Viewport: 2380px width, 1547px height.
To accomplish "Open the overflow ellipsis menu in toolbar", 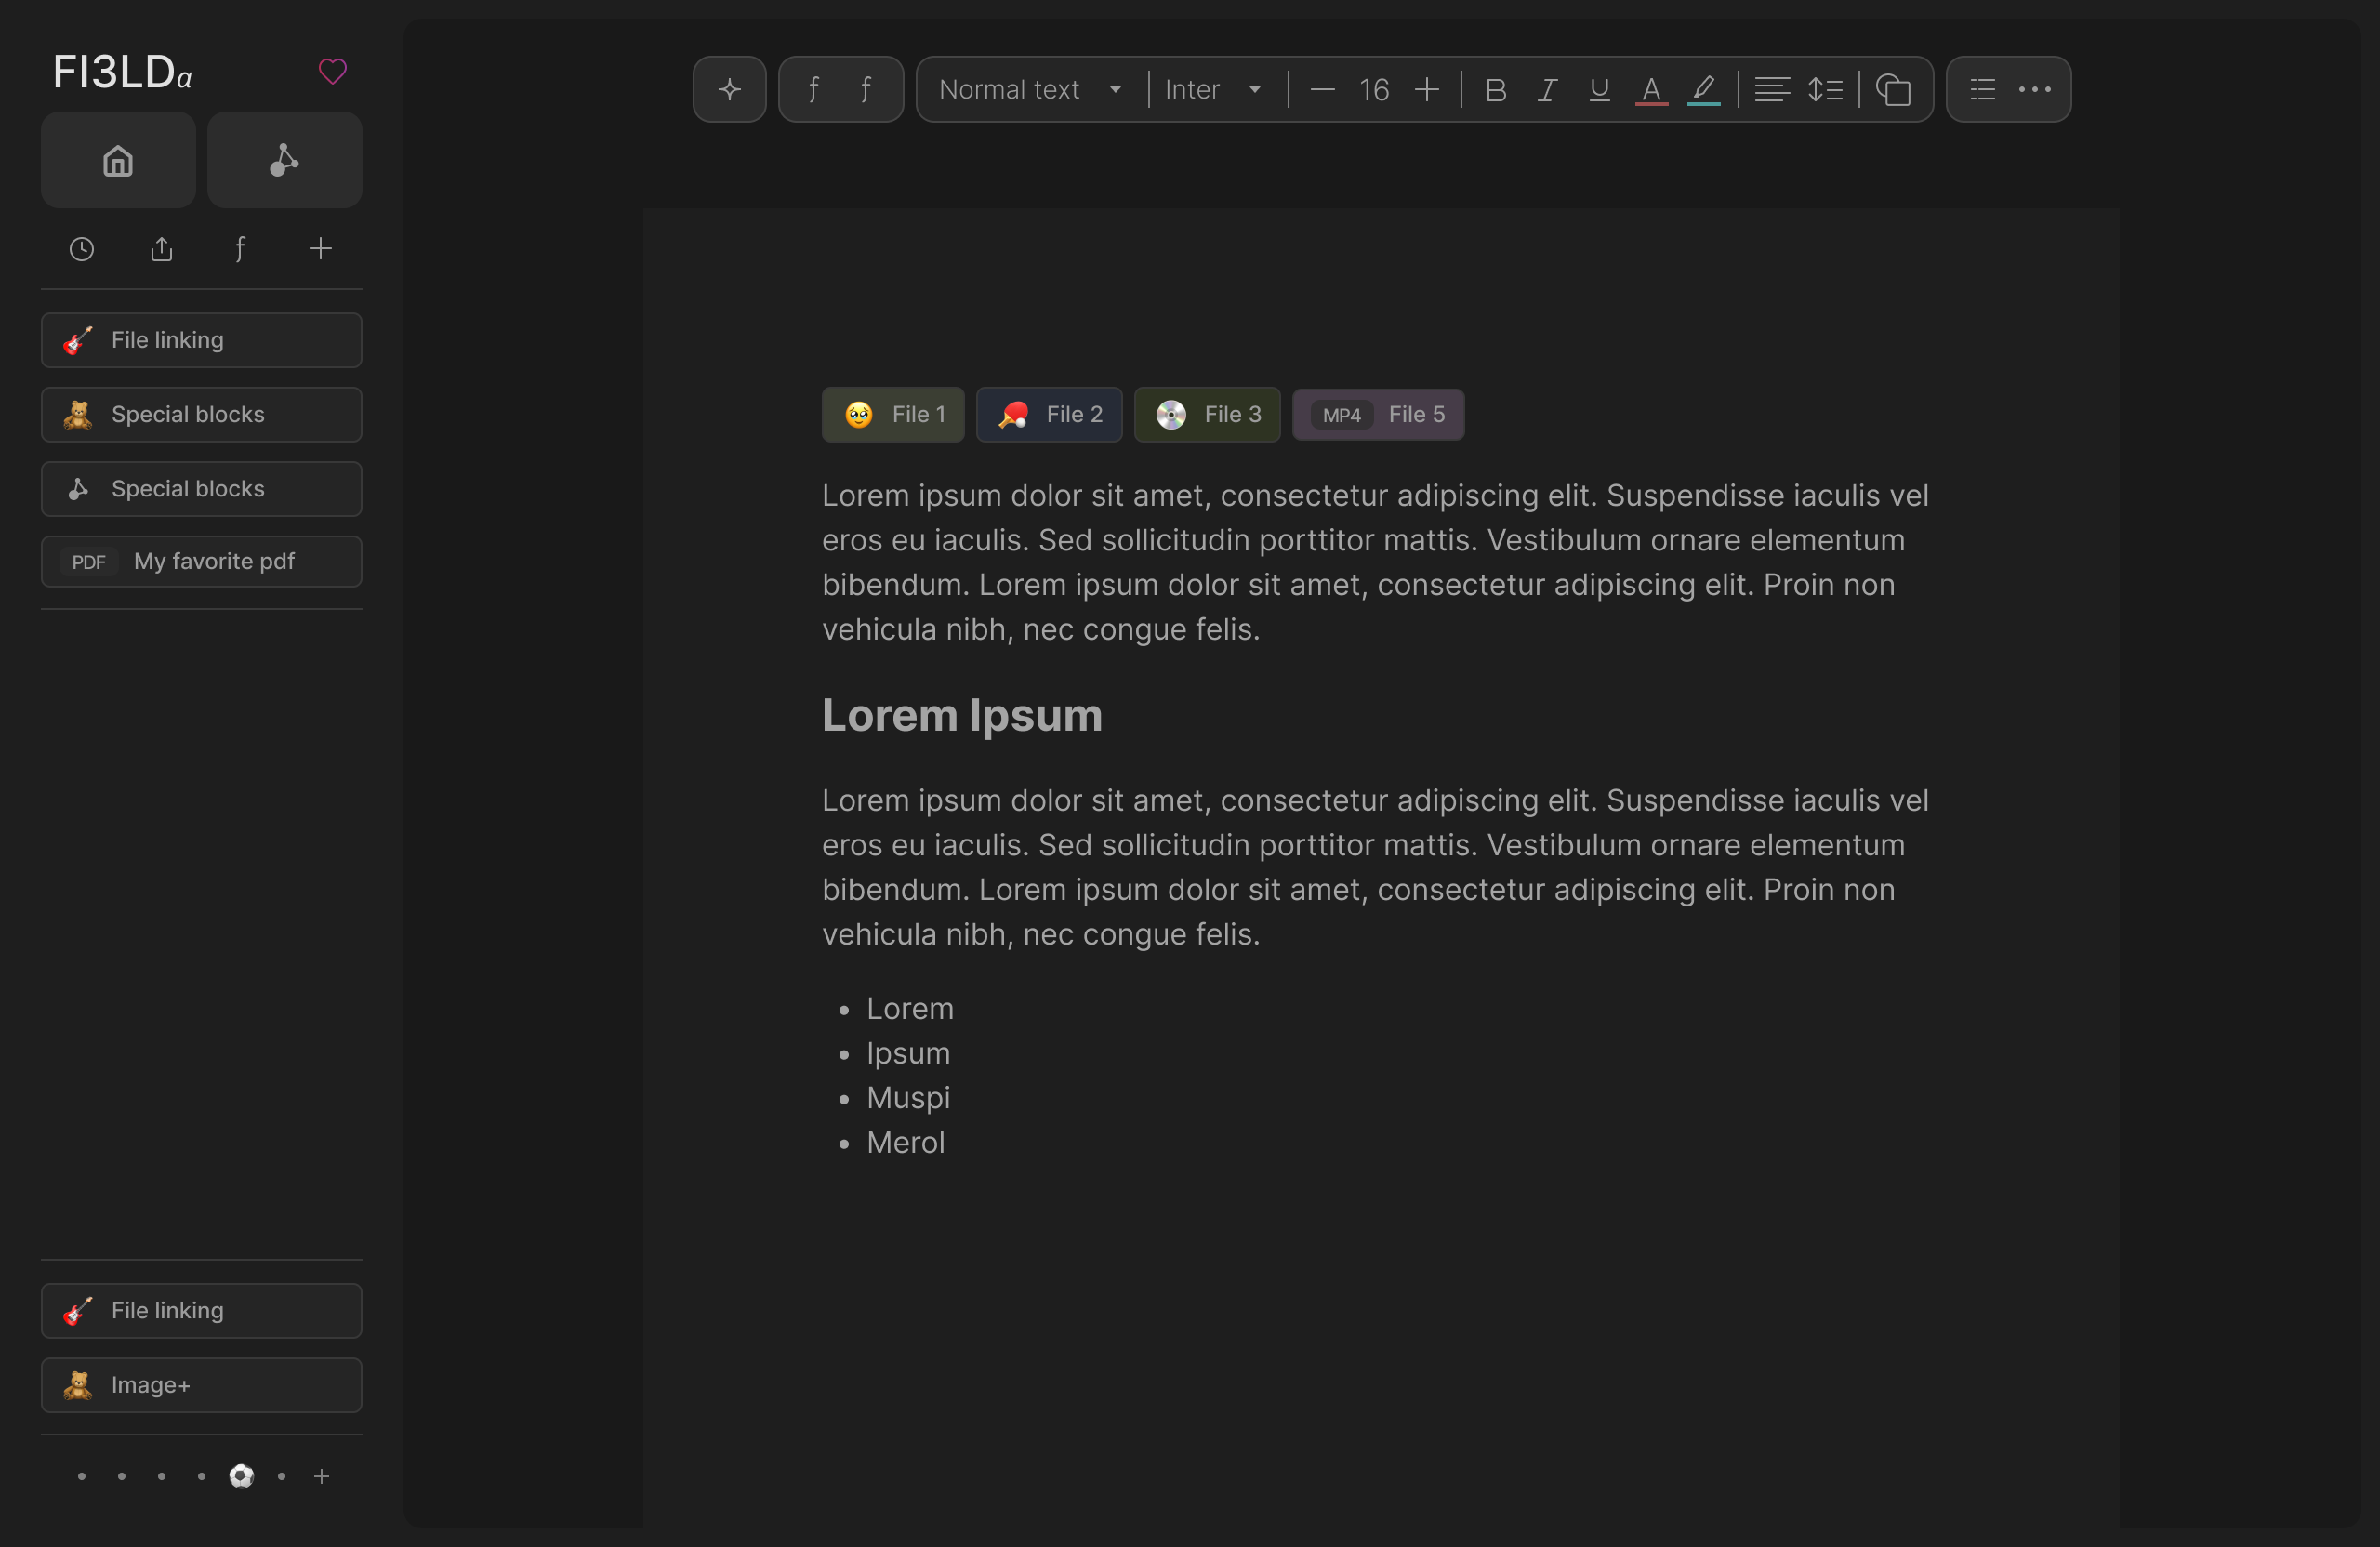I will pyautogui.click(x=2035, y=89).
